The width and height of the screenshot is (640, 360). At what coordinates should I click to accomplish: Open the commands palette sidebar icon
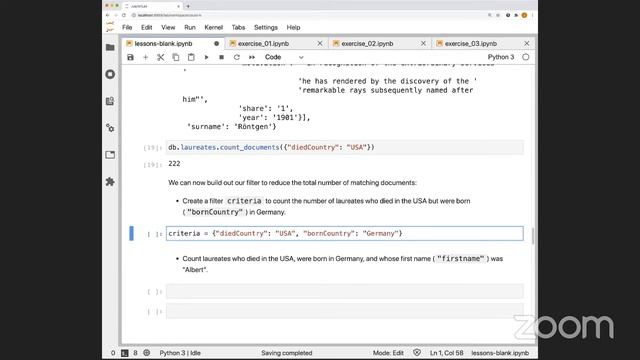[110, 101]
